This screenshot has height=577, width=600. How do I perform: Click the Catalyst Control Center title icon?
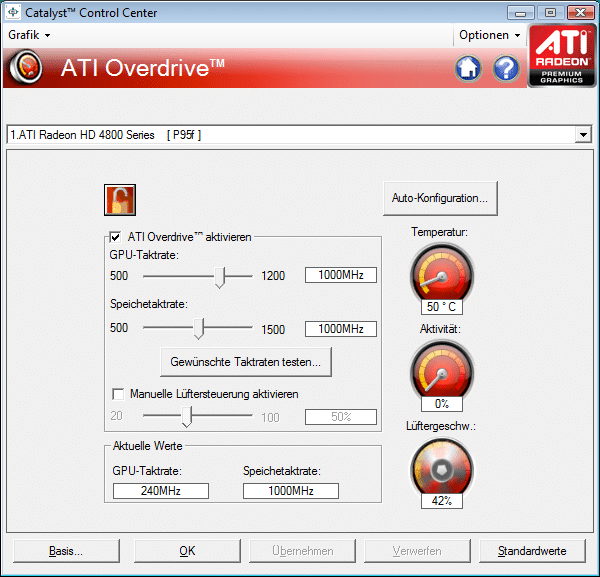(13, 12)
